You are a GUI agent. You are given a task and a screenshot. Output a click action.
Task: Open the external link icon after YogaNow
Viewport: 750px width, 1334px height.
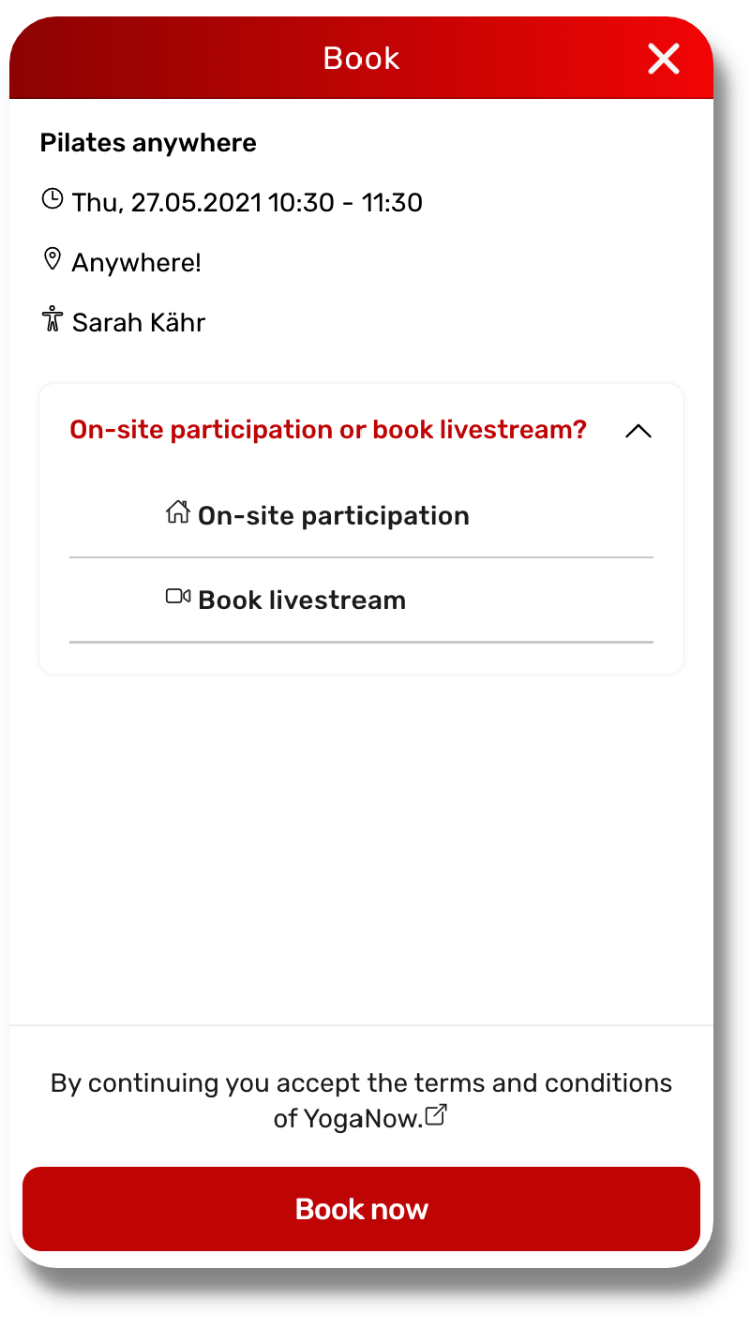tap(435, 1115)
